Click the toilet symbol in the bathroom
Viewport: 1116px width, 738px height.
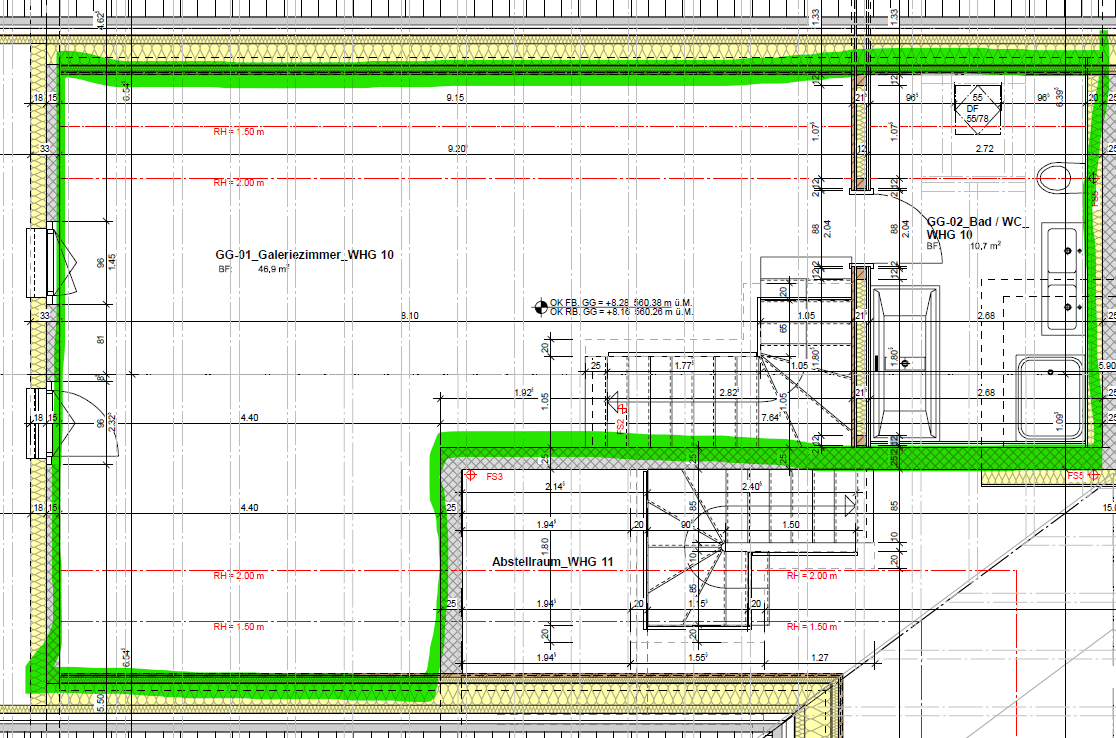(x=1056, y=180)
